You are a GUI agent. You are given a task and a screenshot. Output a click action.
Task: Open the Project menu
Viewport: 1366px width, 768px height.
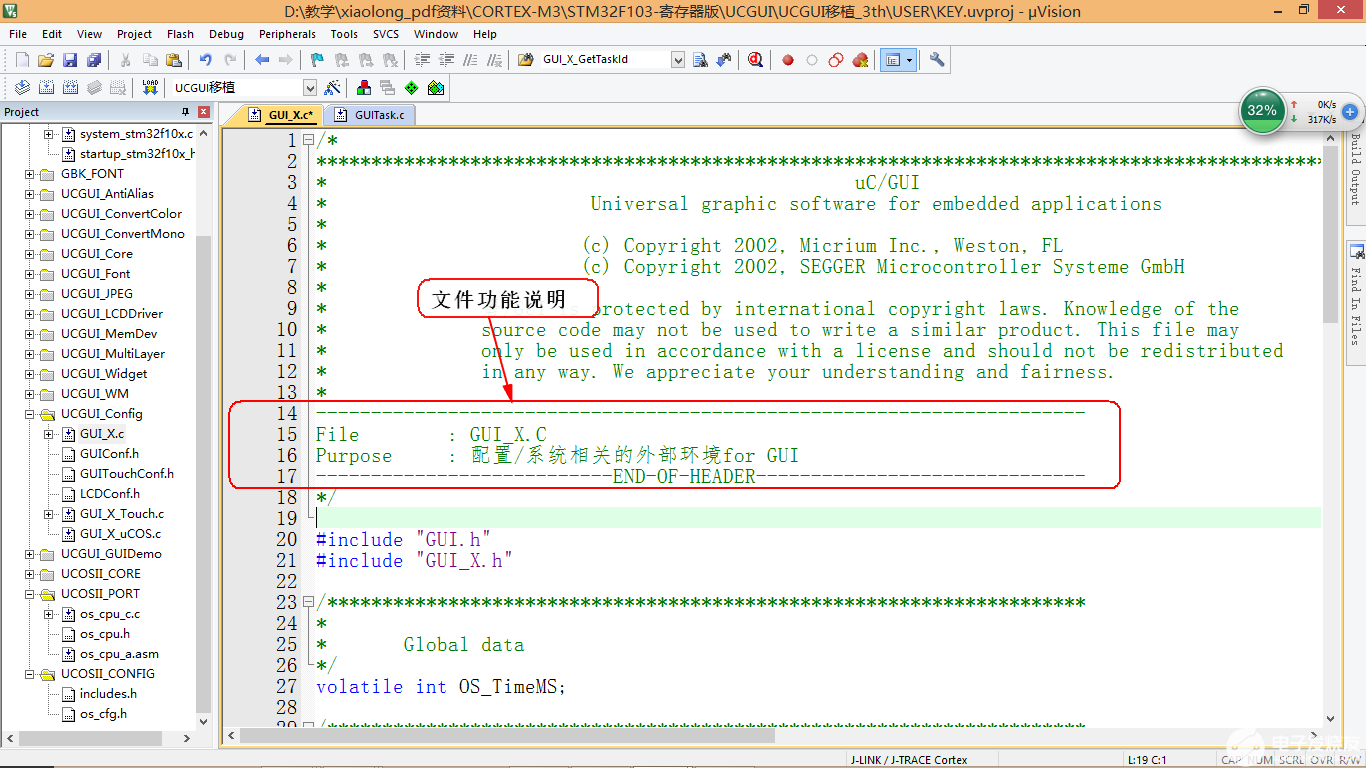point(135,34)
